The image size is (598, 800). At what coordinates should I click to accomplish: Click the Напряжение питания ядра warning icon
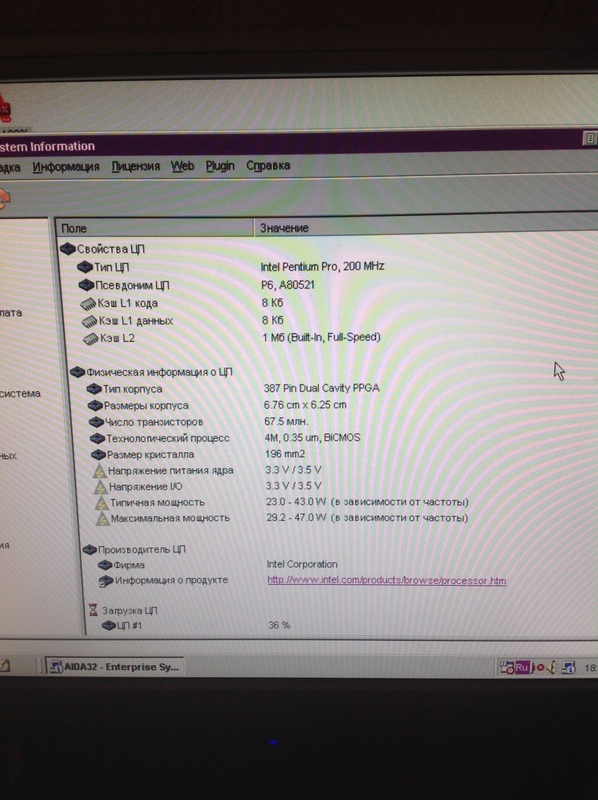(99, 471)
